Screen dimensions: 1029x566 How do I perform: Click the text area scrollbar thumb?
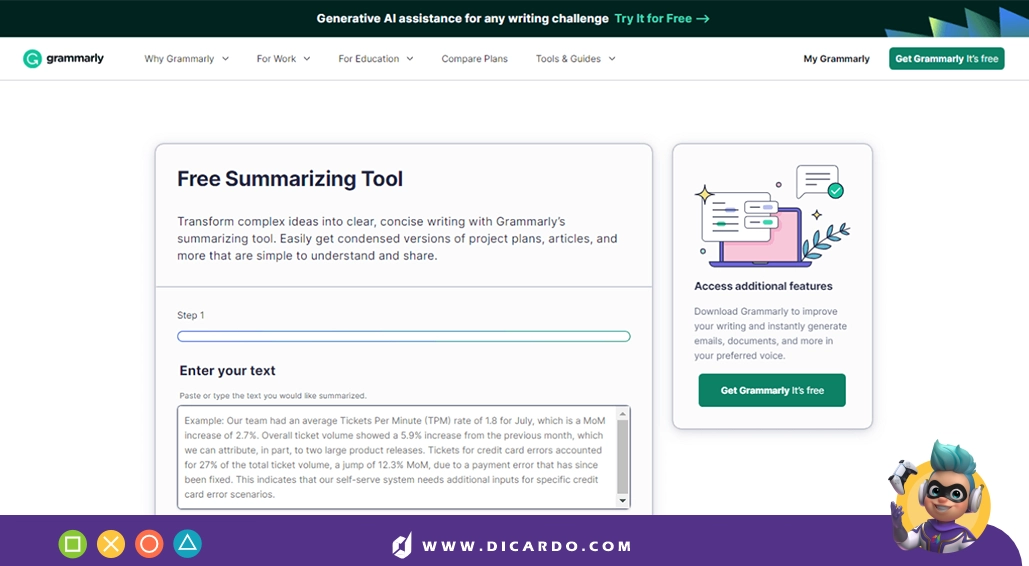click(x=623, y=457)
